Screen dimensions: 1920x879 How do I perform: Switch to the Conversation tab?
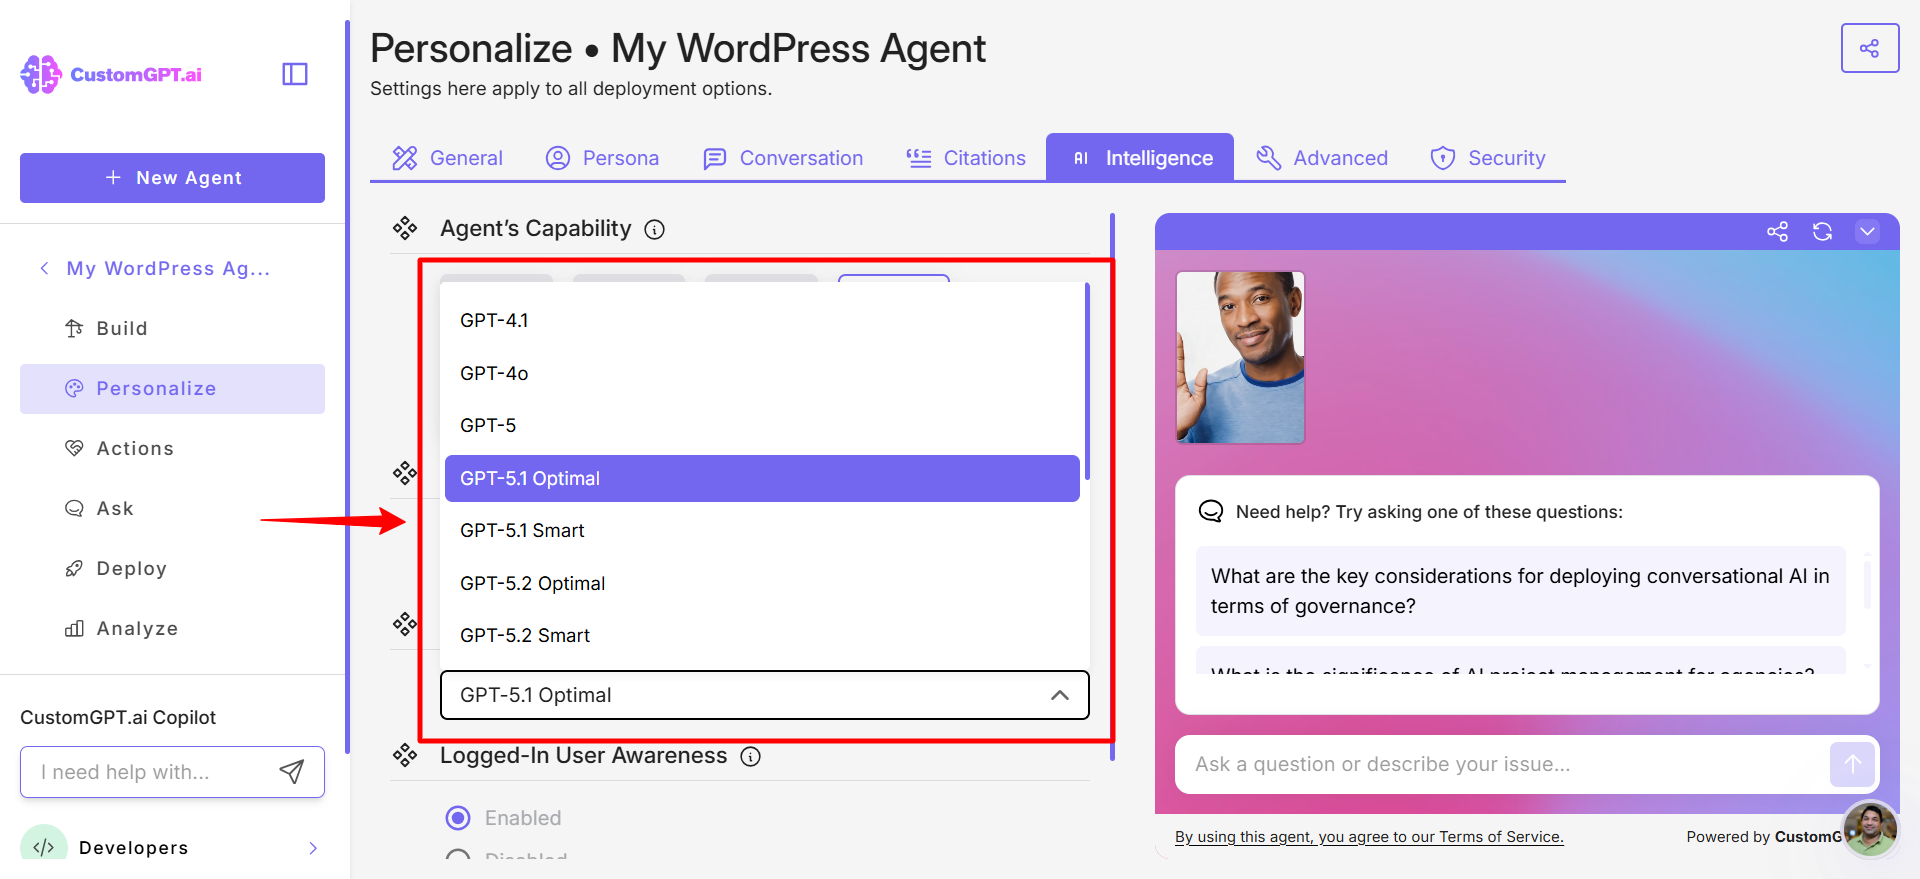coord(783,158)
